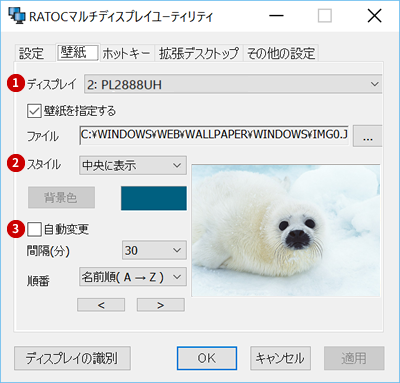Click the キャンセル button
Viewport: 400px width, 383px height.
tap(280, 358)
